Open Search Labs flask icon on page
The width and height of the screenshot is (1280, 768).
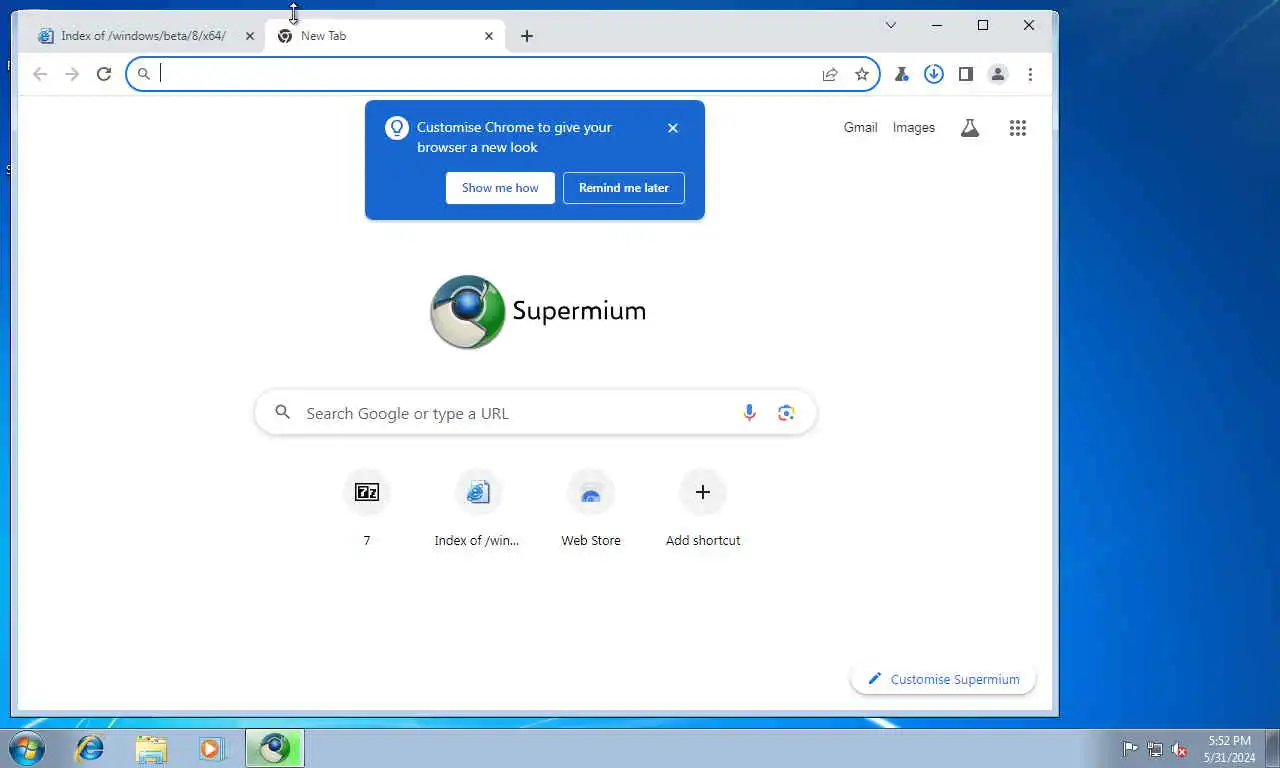[970, 128]
